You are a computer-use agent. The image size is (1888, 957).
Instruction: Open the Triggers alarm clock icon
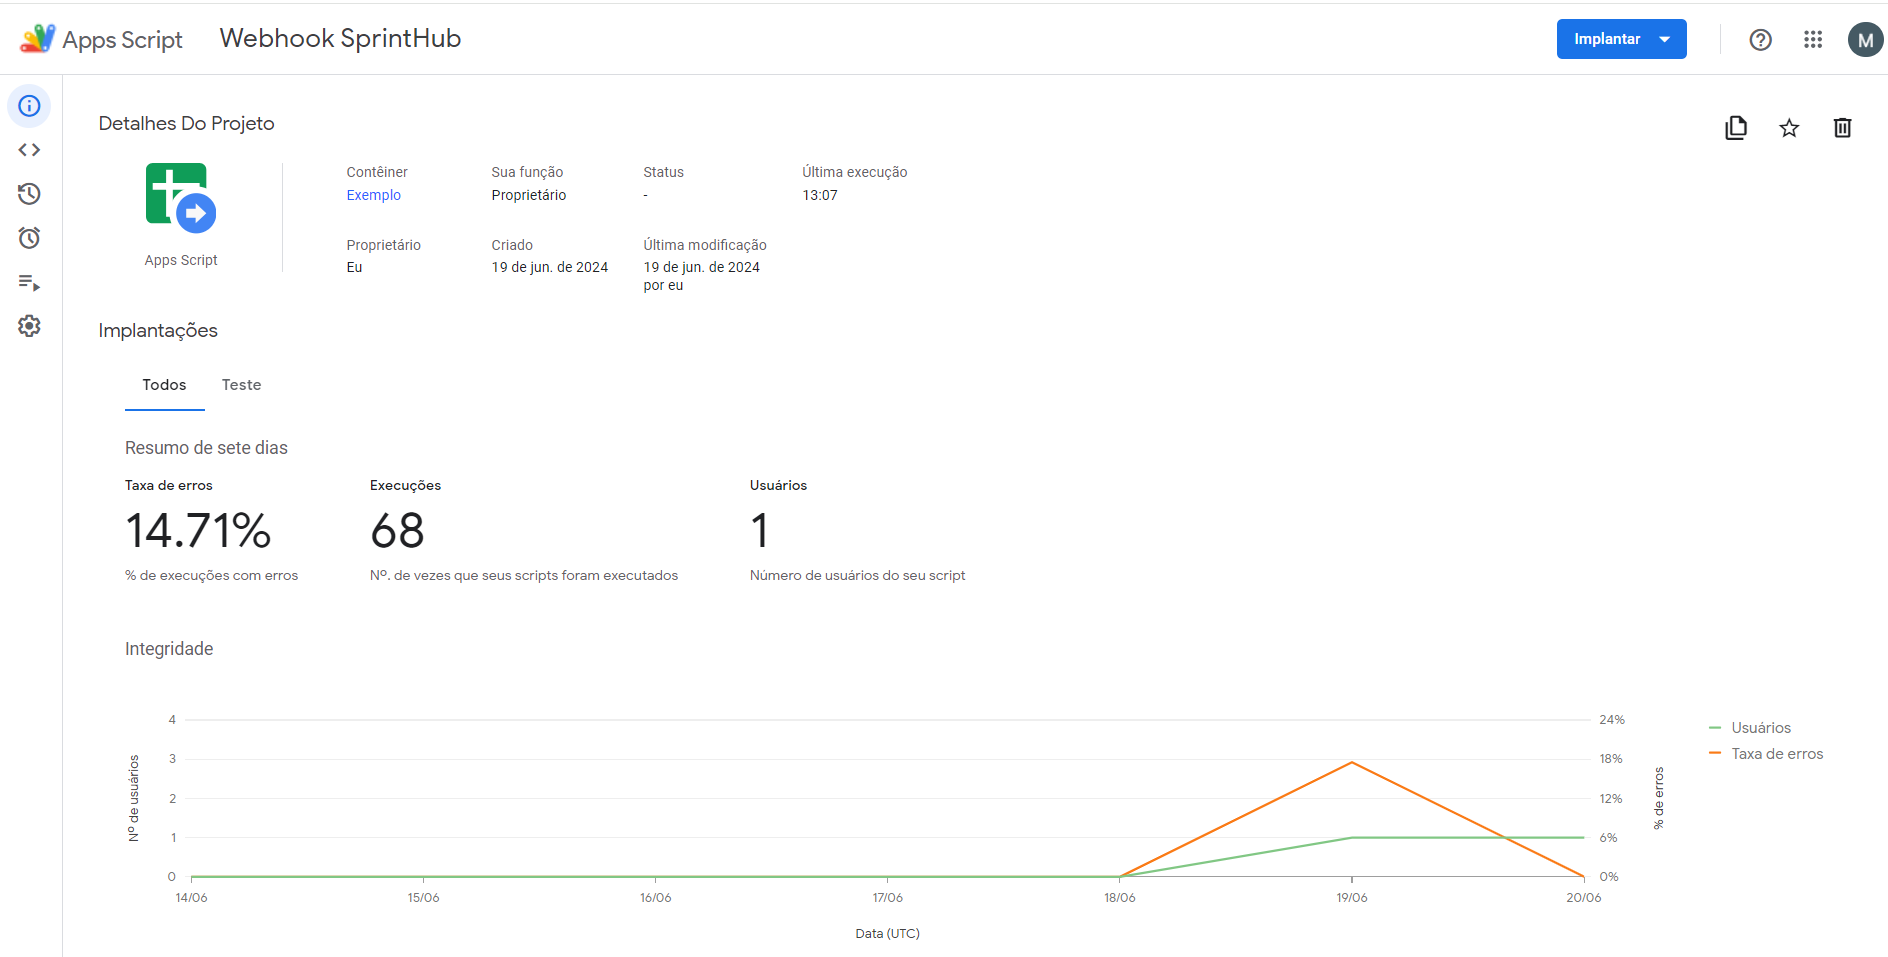(29, 238)
